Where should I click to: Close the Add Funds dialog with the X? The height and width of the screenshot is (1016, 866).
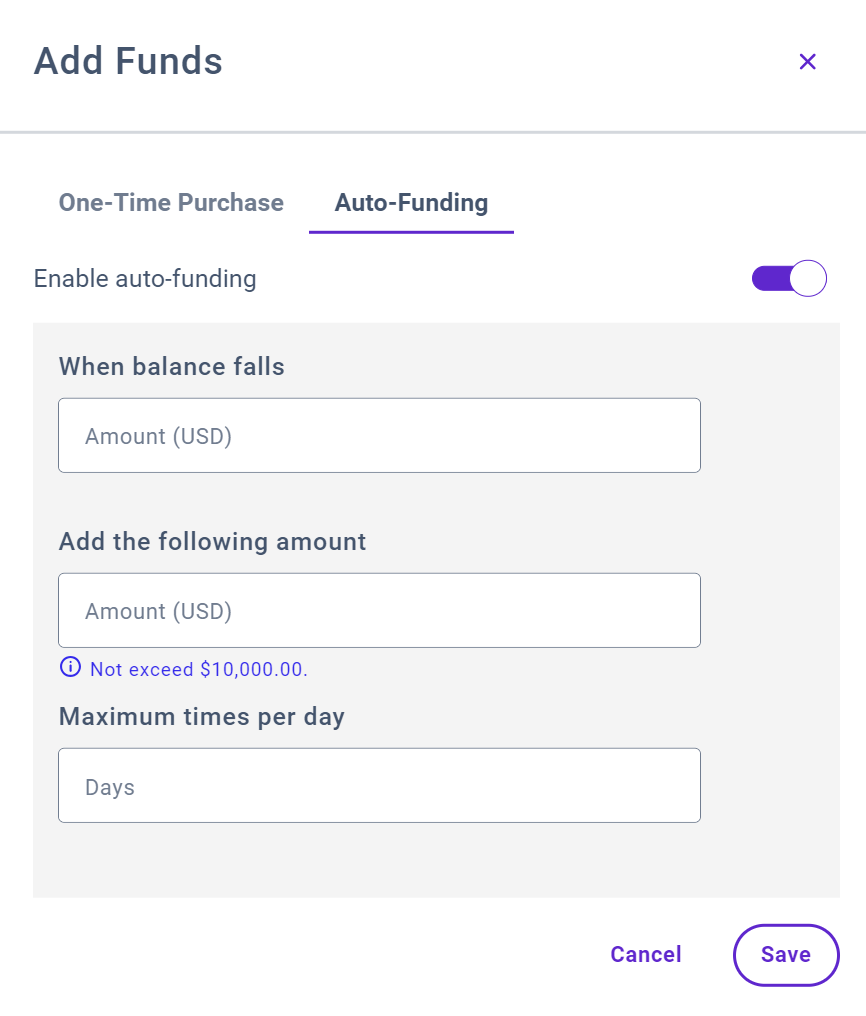(x=808, y=61)
